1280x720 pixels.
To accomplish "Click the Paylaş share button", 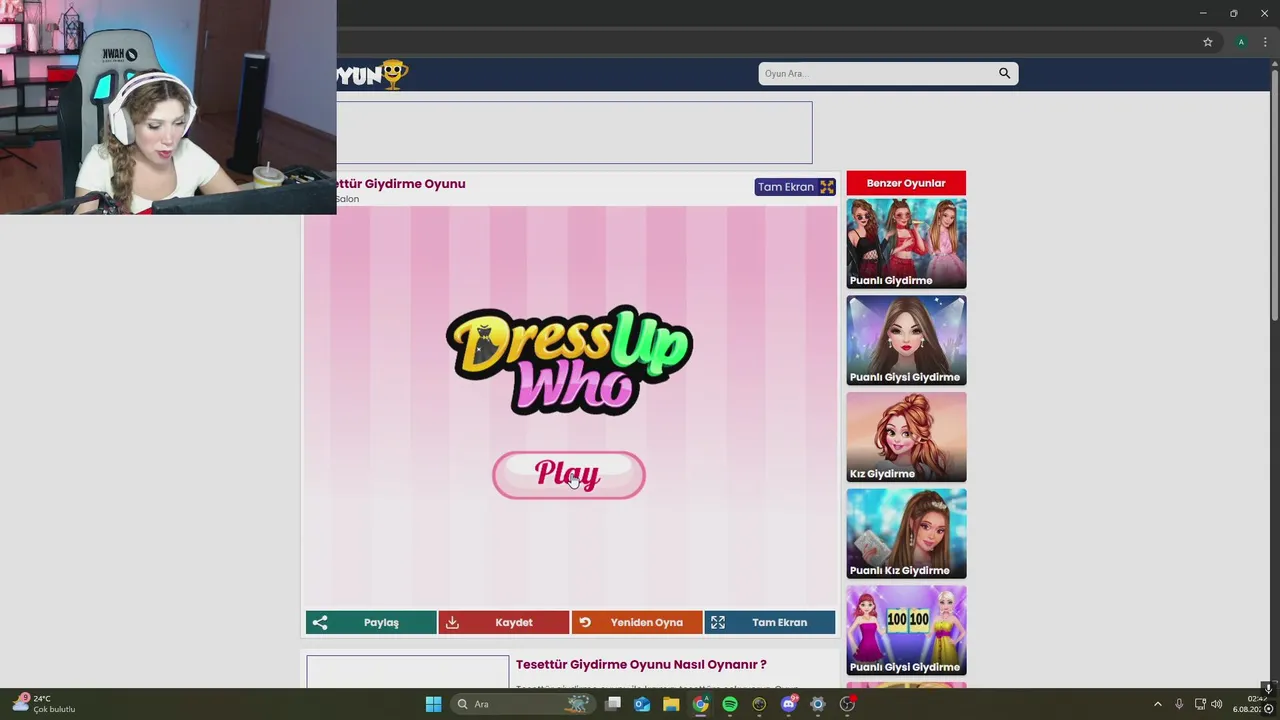I will 371,622.
